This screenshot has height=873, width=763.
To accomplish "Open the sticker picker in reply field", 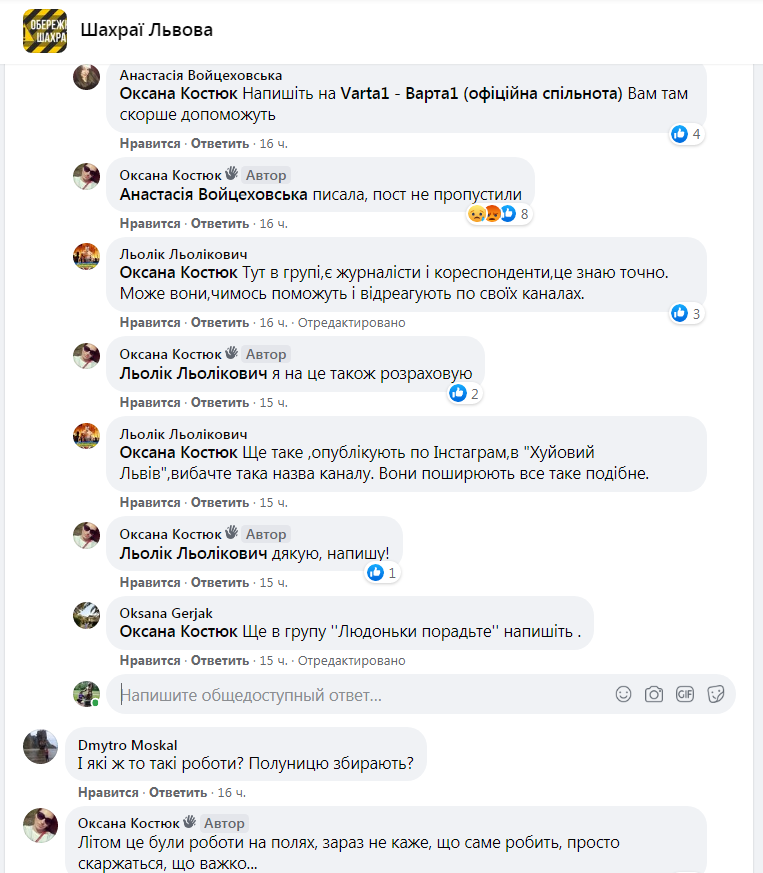I will 715,694.
